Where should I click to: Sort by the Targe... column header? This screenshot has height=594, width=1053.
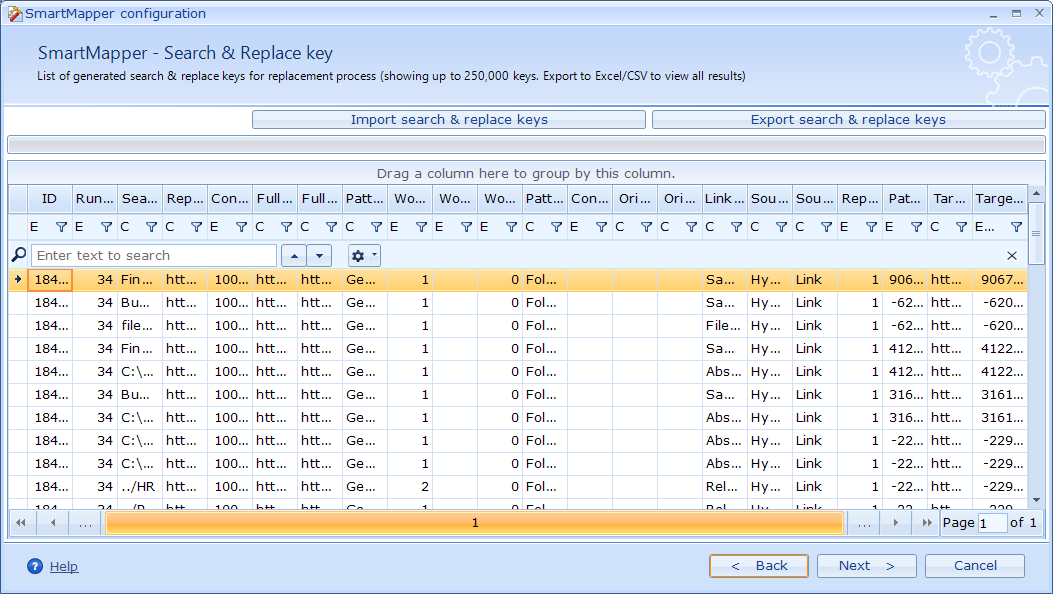pos(999,199)
